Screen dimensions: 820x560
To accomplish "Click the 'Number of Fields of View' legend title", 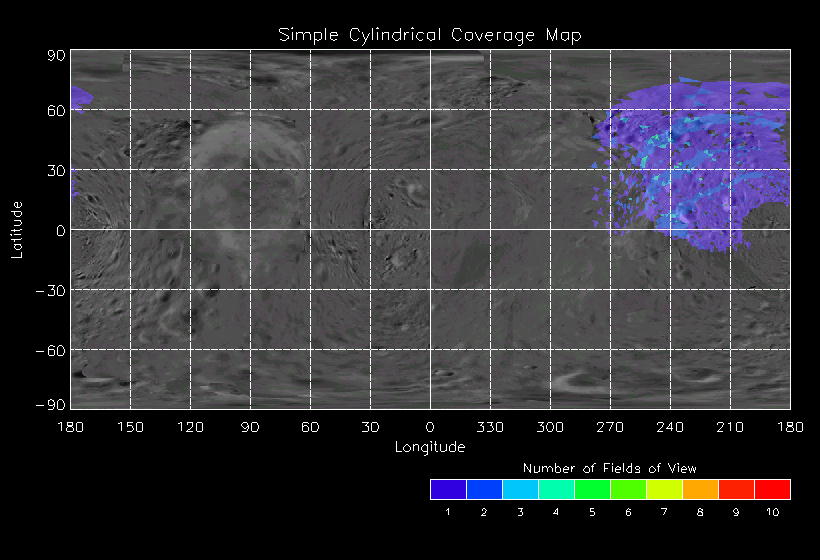I will tap(610, 468).
